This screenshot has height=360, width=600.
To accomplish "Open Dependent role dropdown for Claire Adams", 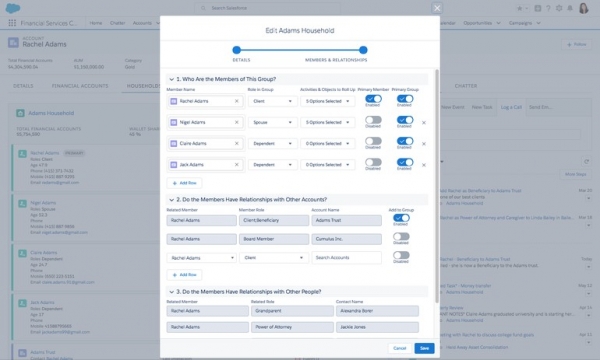I will coord(272,143).
